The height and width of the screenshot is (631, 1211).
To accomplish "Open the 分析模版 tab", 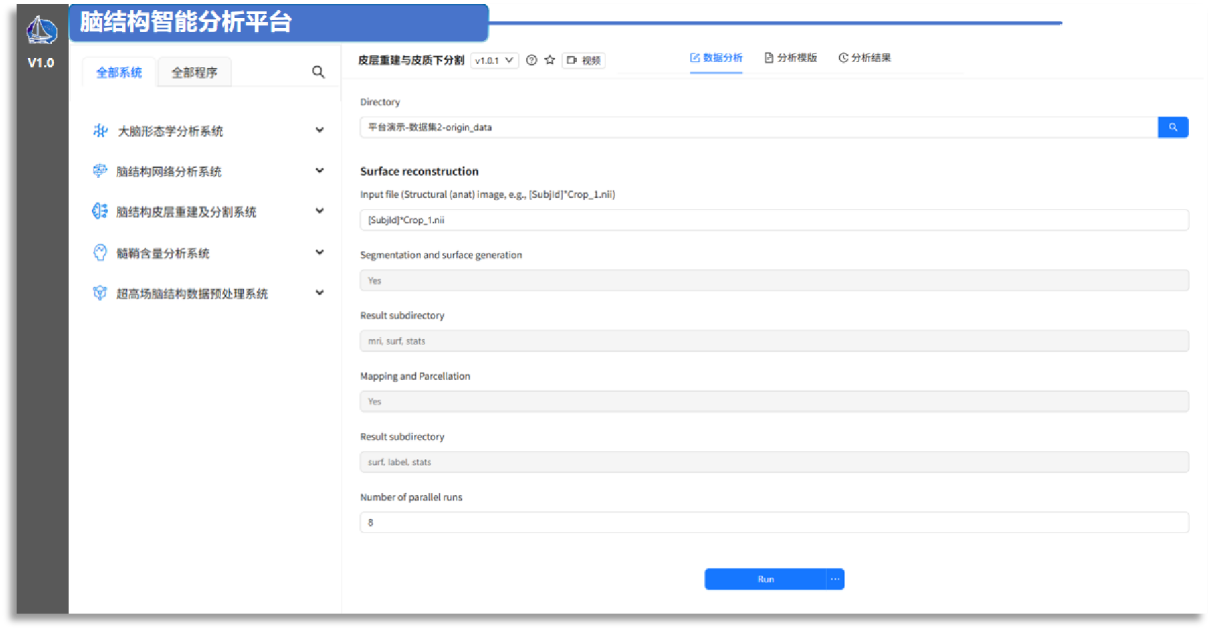I will click(790, 58).
